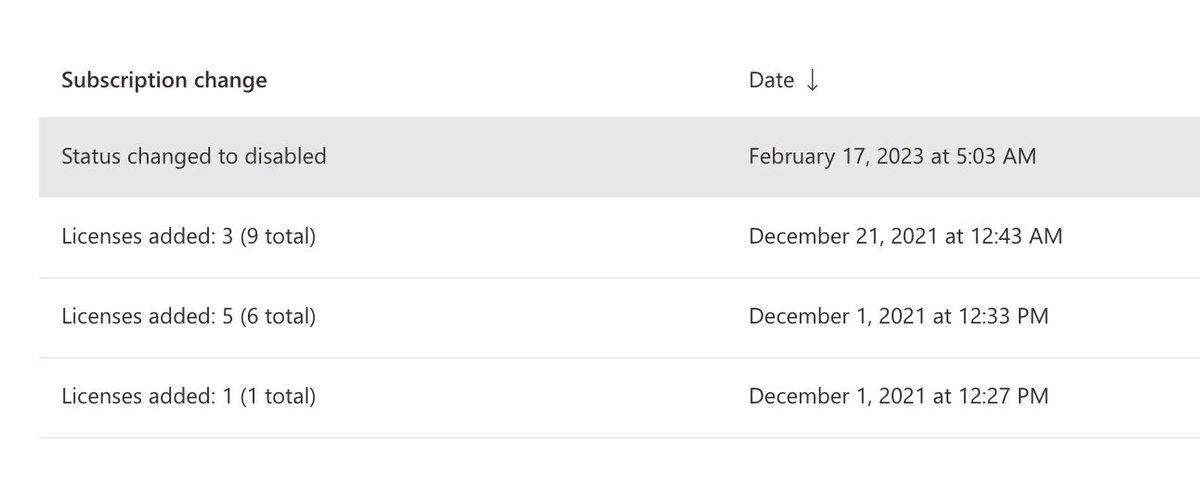Image resolution: width=1200 pixels, height=502 pixels.
Task: Select the February 17, 2023 date cell
Action: (x=892, y=157)
